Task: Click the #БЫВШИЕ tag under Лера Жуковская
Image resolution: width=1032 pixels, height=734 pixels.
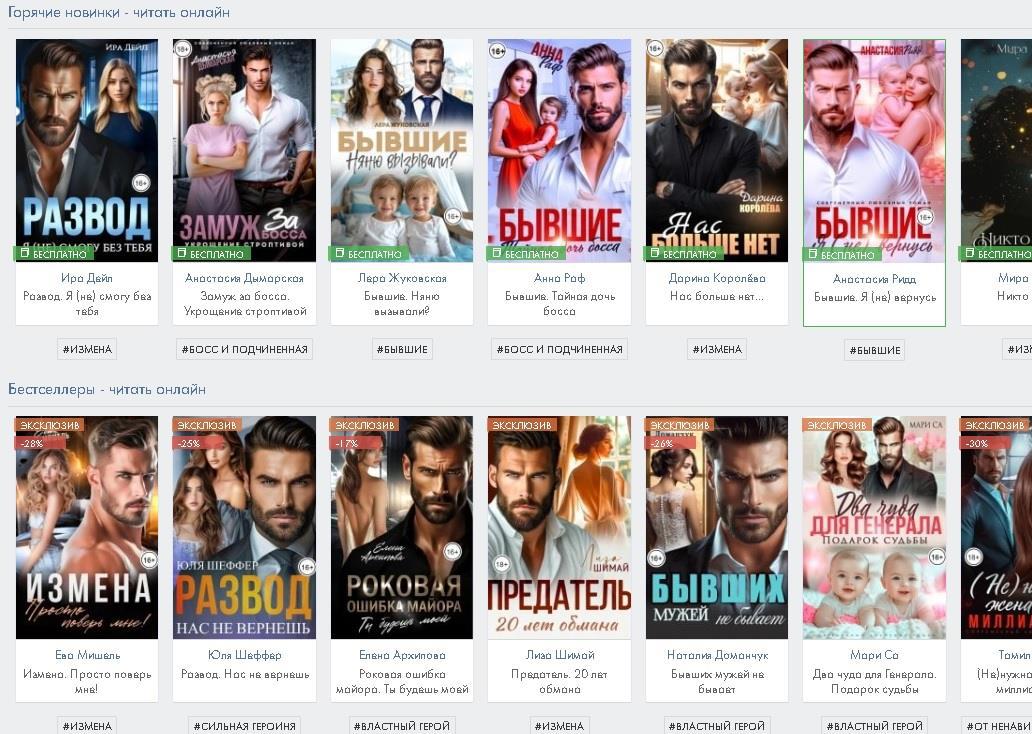Action: [401, 349]
